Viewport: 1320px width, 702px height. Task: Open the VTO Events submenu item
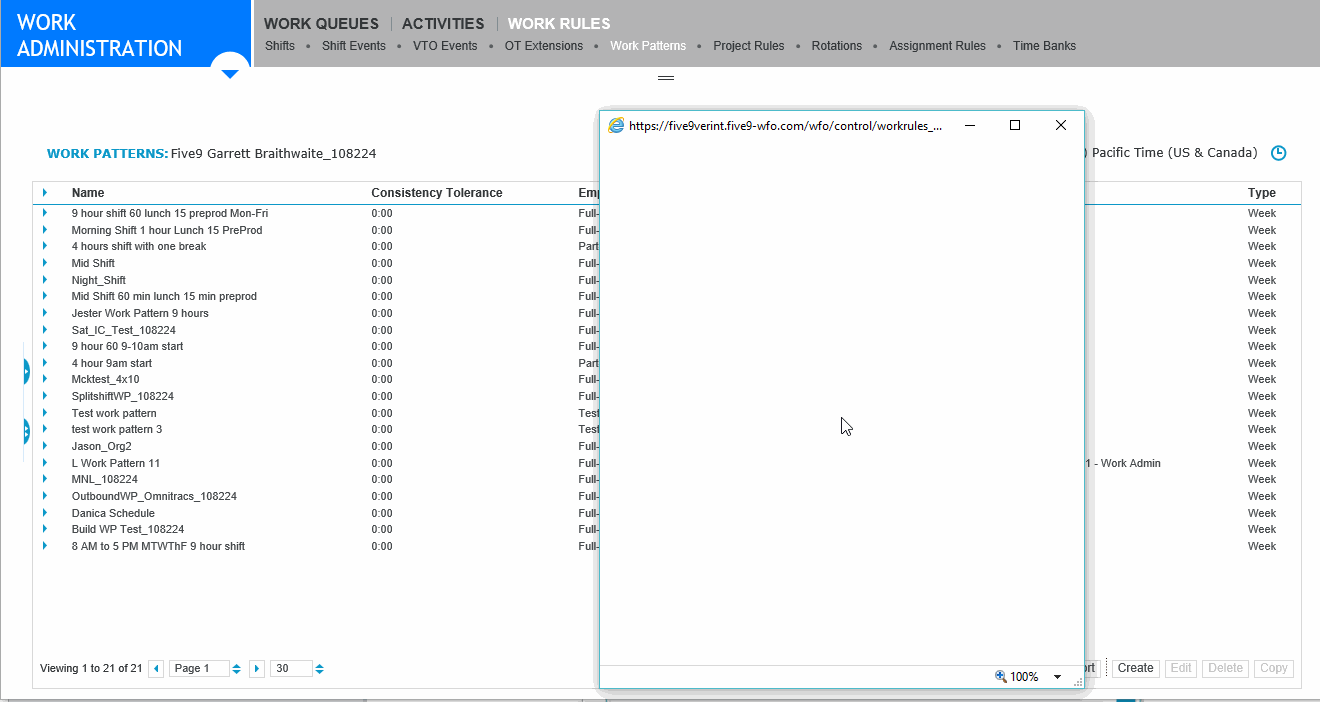pos(445,46)
